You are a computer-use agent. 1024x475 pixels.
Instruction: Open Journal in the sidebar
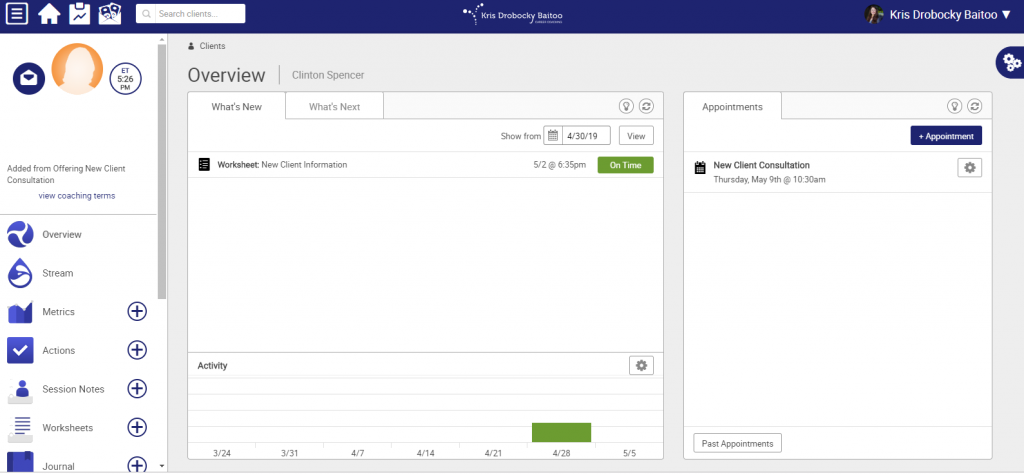tap(58, 467)
